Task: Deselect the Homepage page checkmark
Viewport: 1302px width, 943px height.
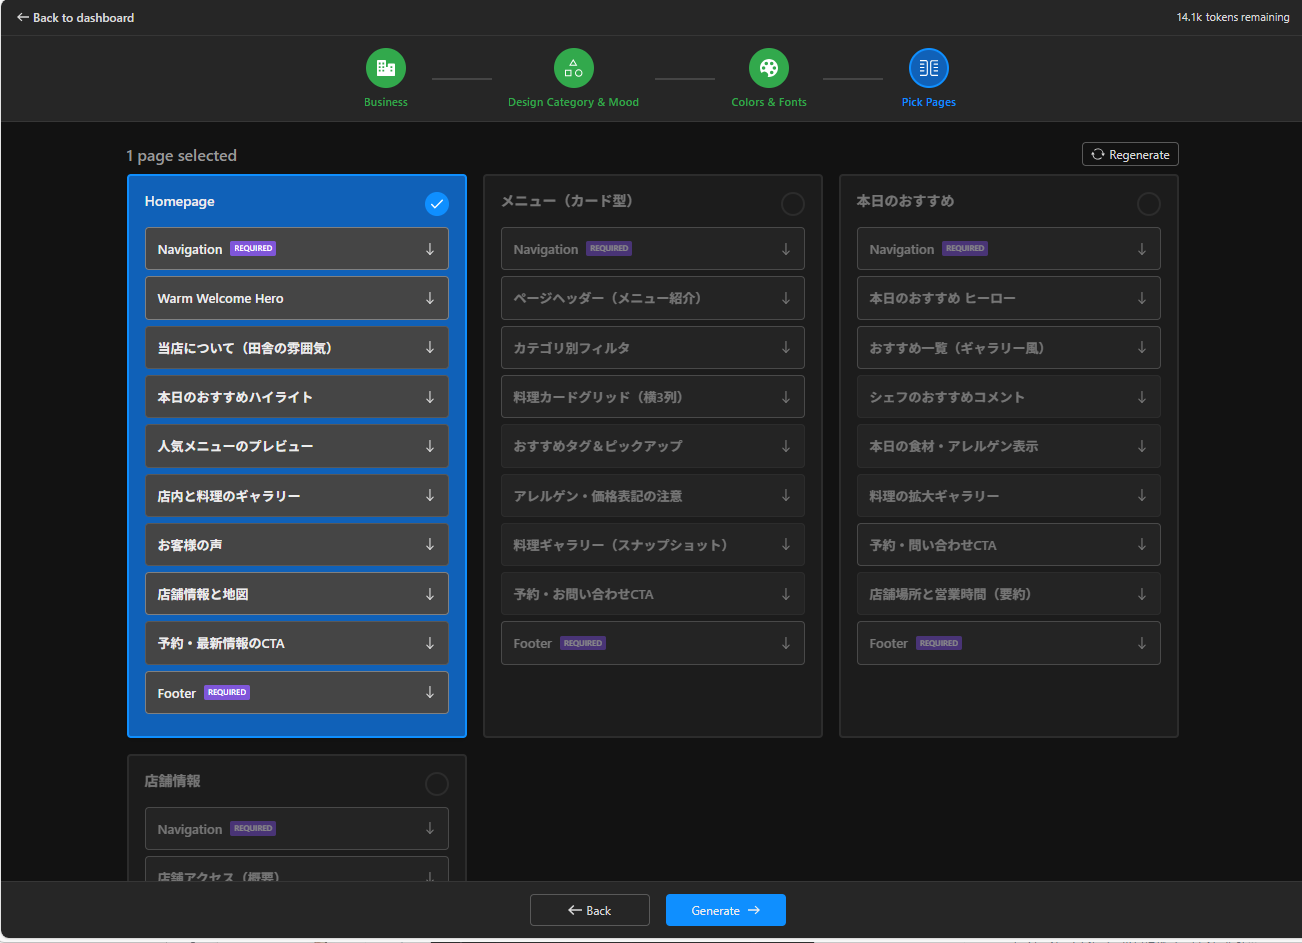Action: click(437, 204)
